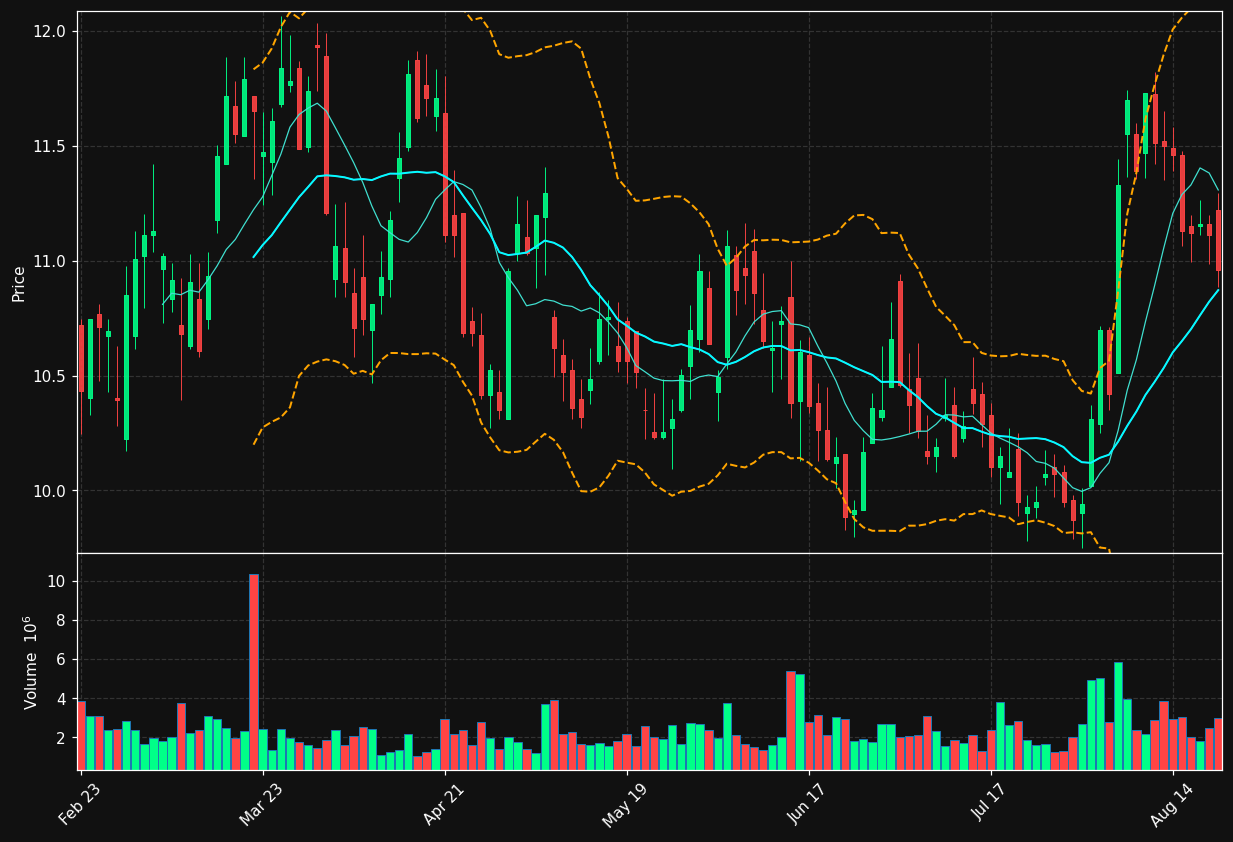
Task: Click the volume axis label 2
Action: coord(60,738)
